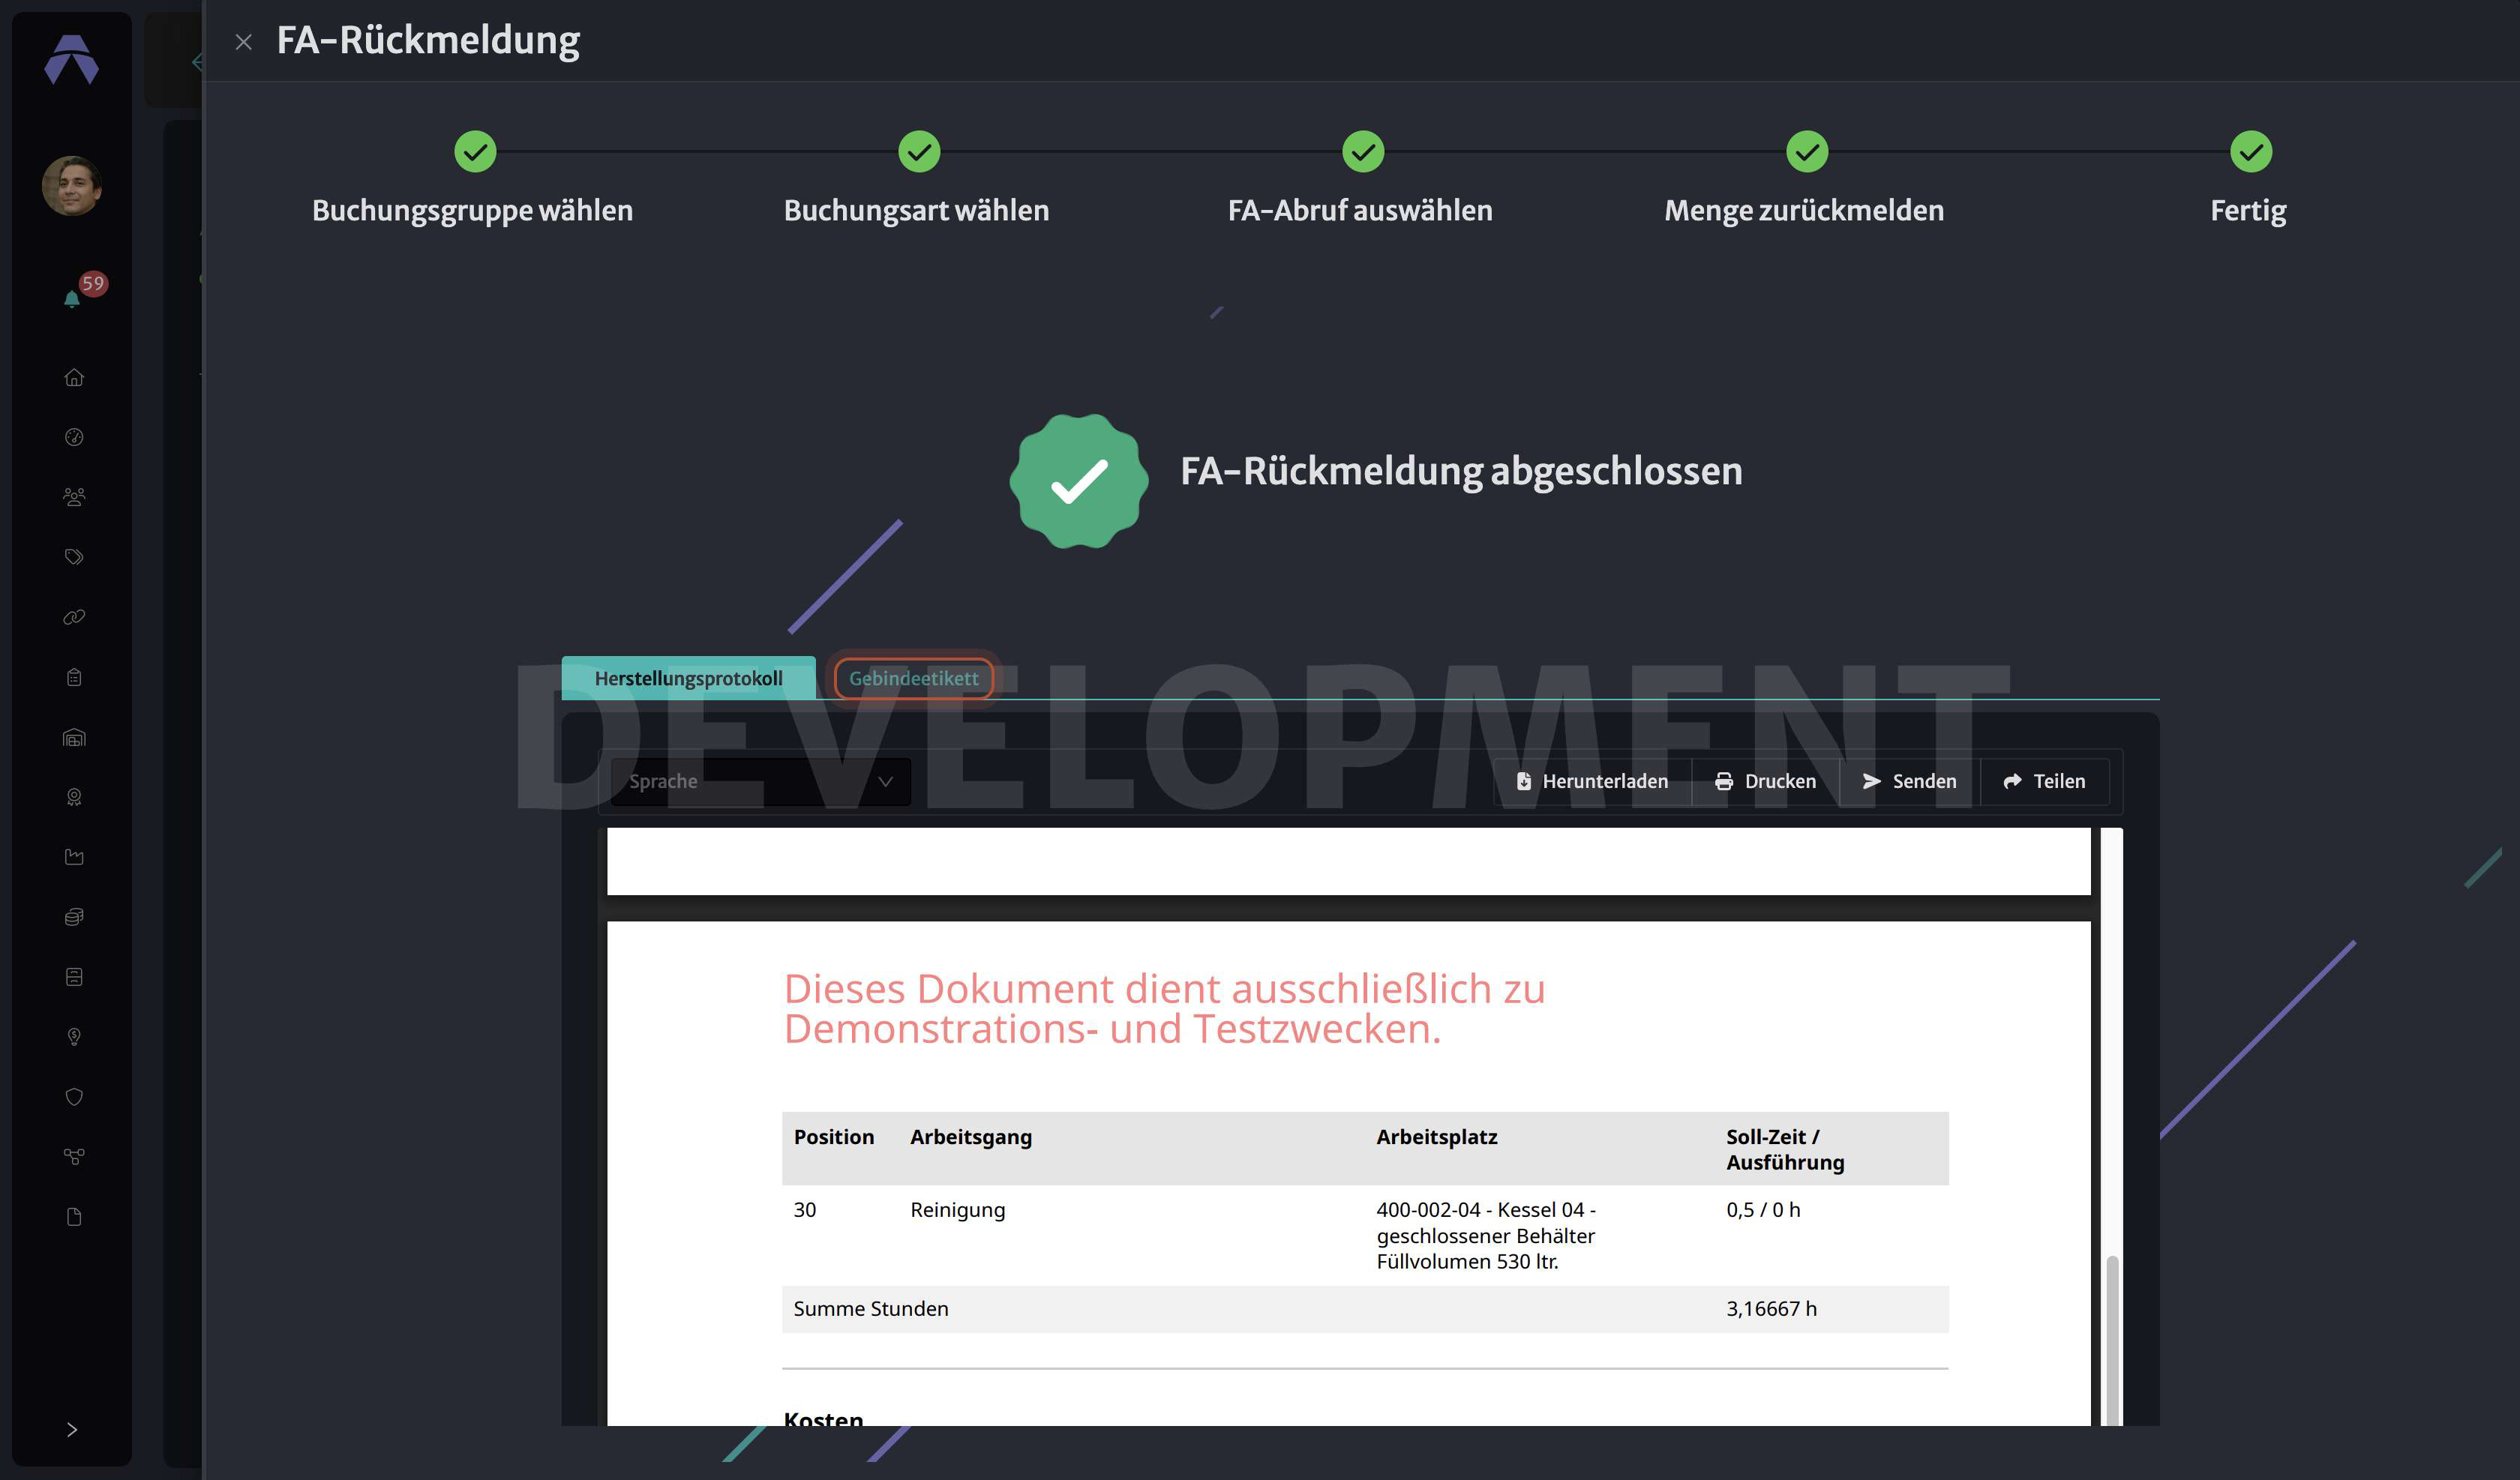Click the Position column header
Image resolution: width=2520 pixels, height=1480 pixels.
[x=833, y=1136]
